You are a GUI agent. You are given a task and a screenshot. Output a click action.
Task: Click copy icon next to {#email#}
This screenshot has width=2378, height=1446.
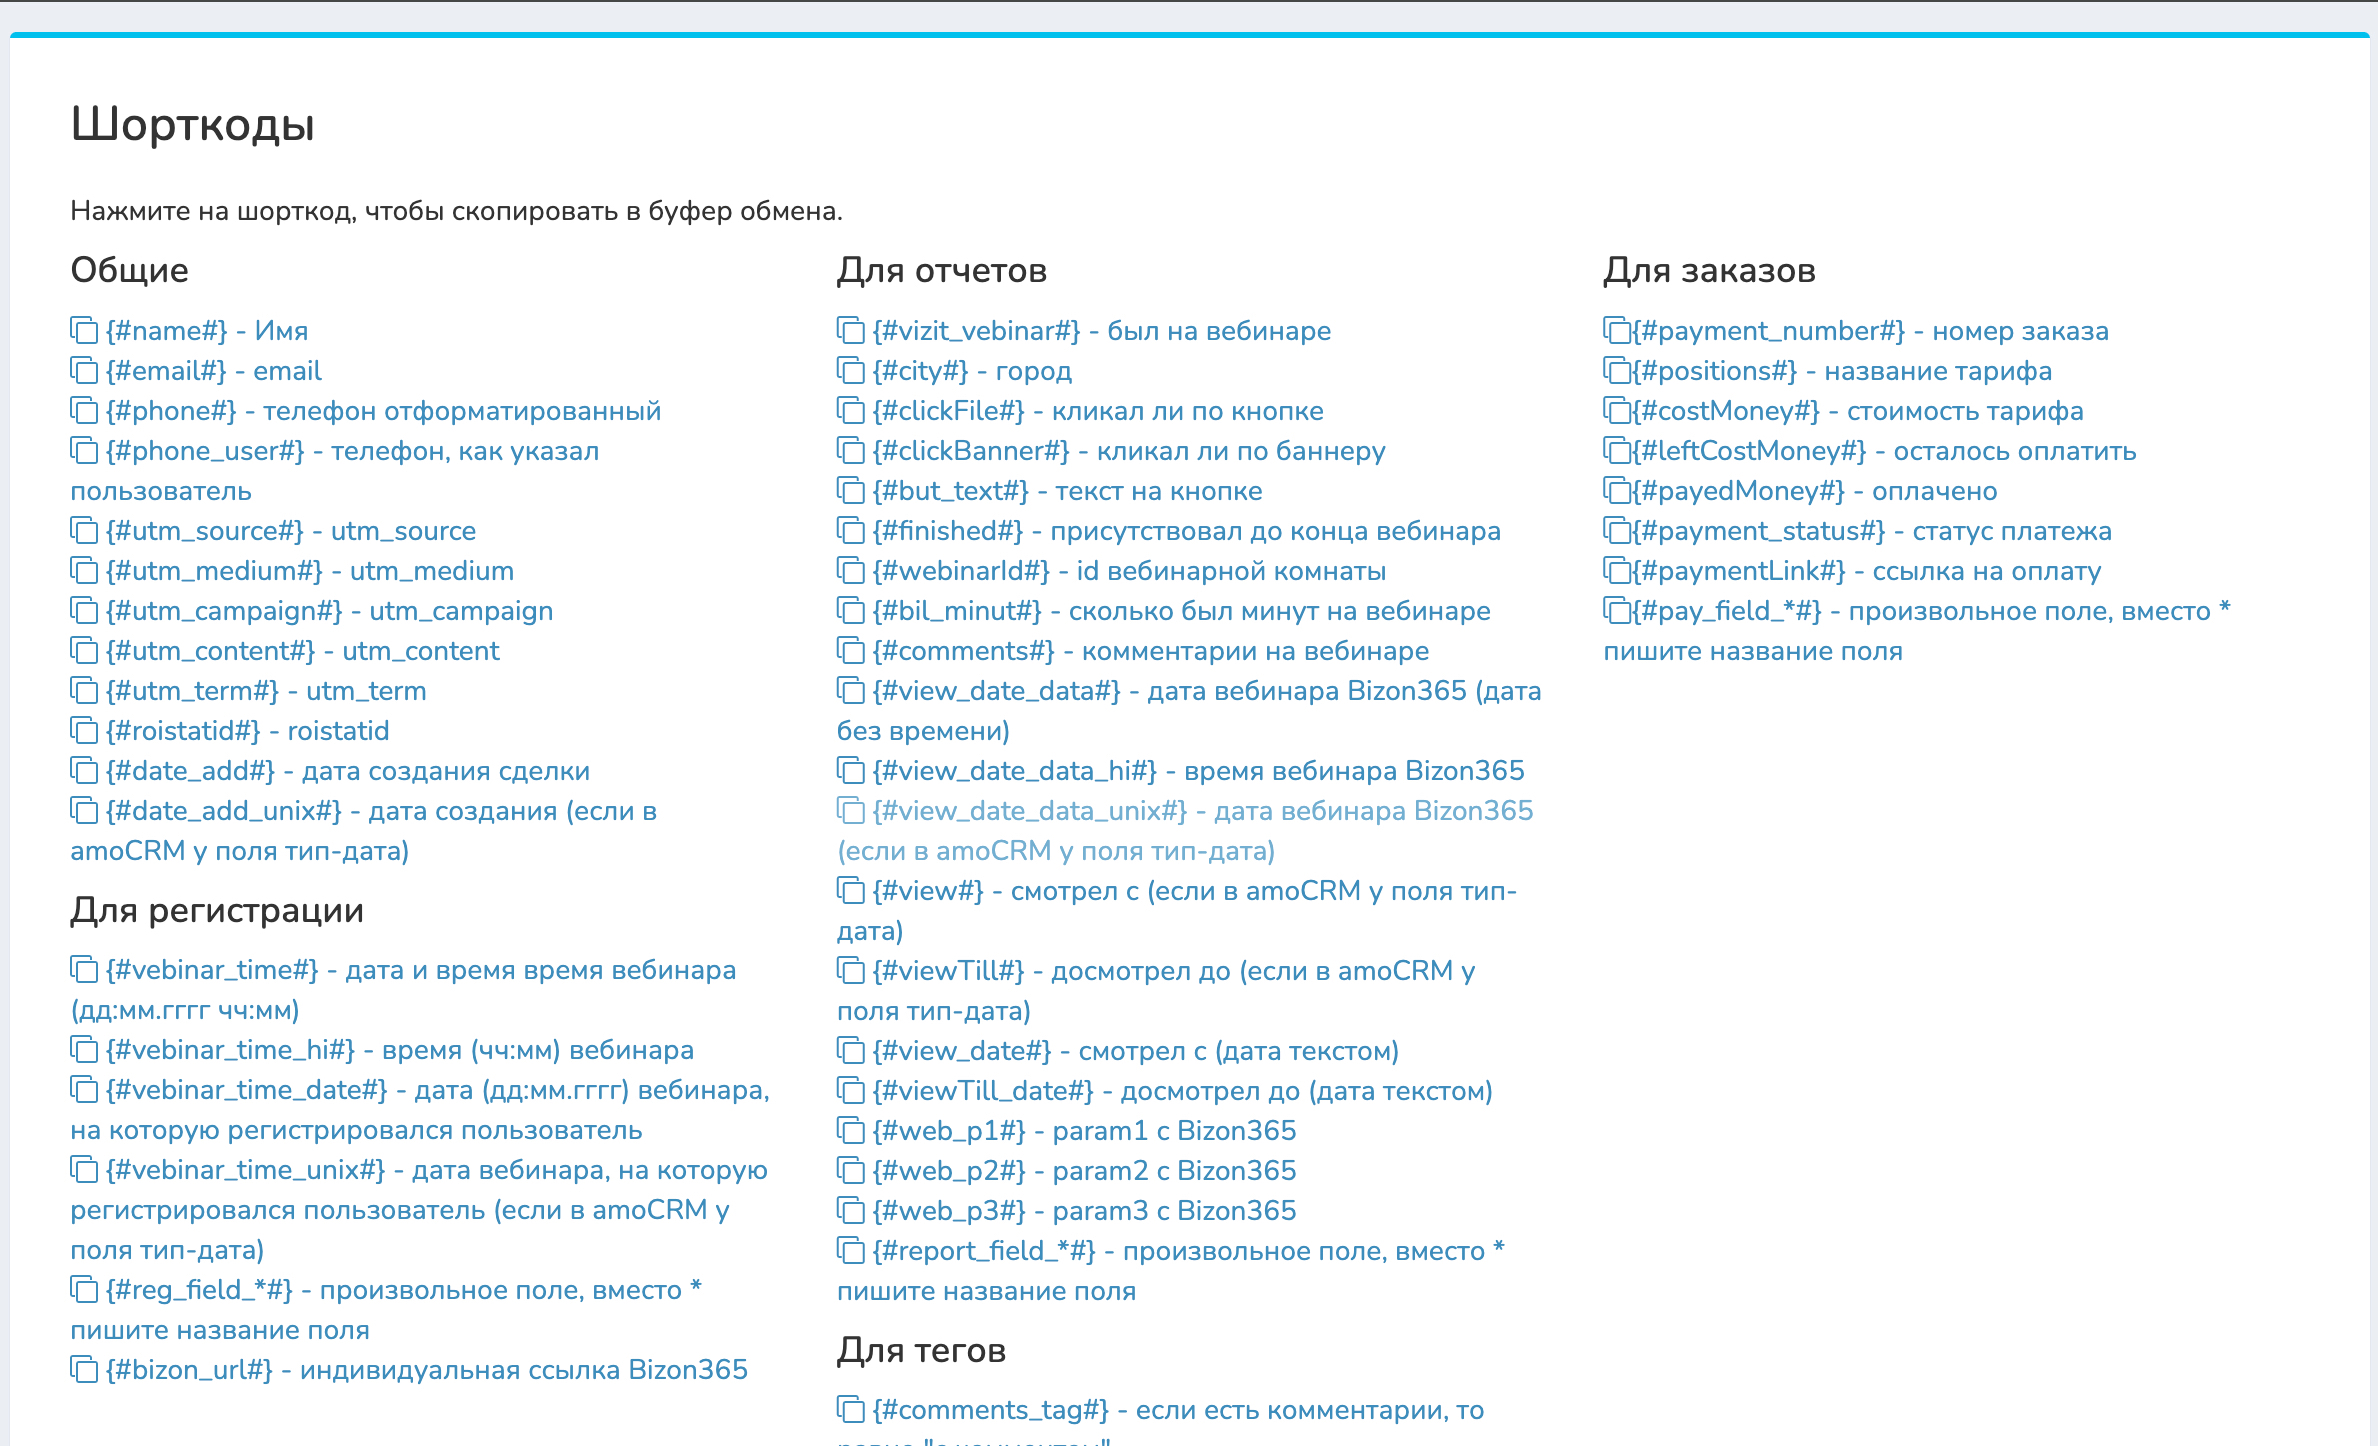point(84,370)
